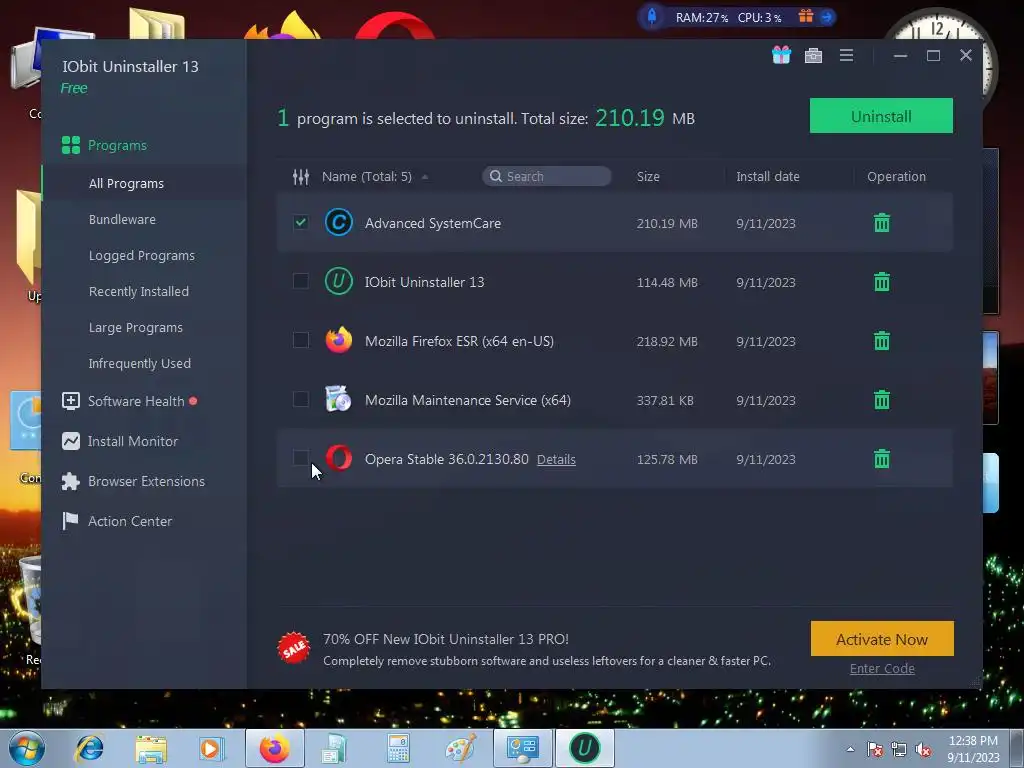The image size is (1024, 768).
Task: Check the Mozilla Firefox ESR checkbox
Action: pyautogui.click(x=300, y=340)
